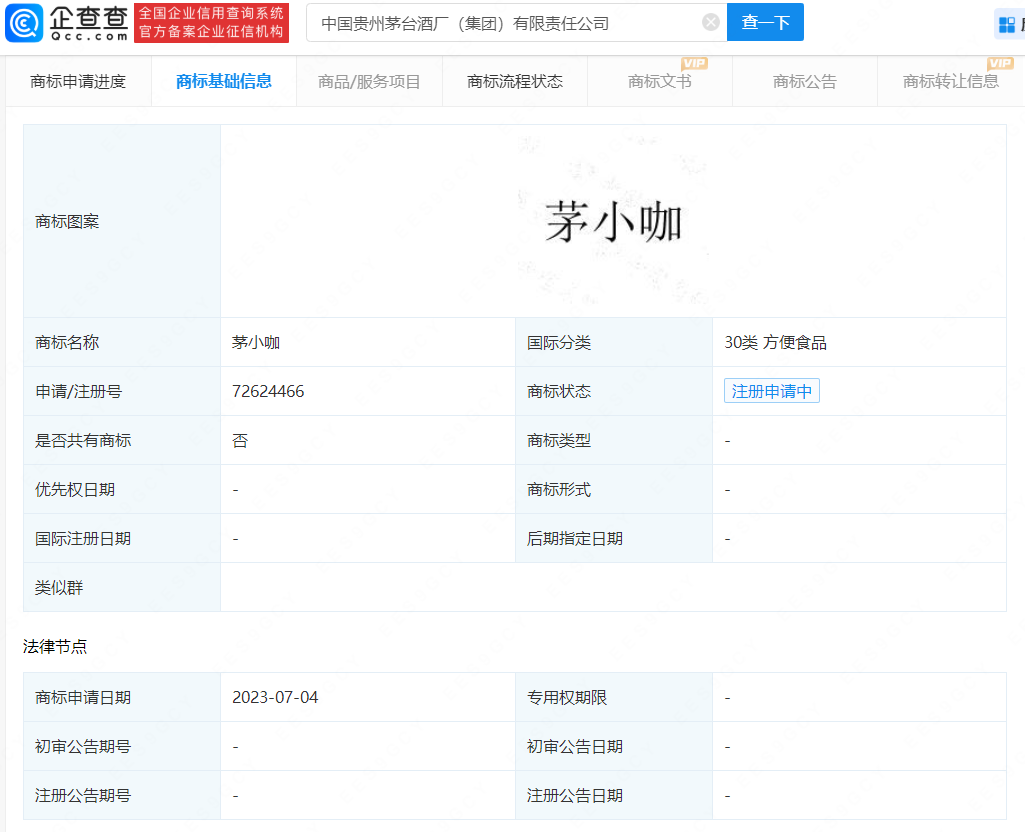The width and height of the screenshot is (1025, 832).
Task: Click the 注册公告日期 label cell
Action: 614,795
